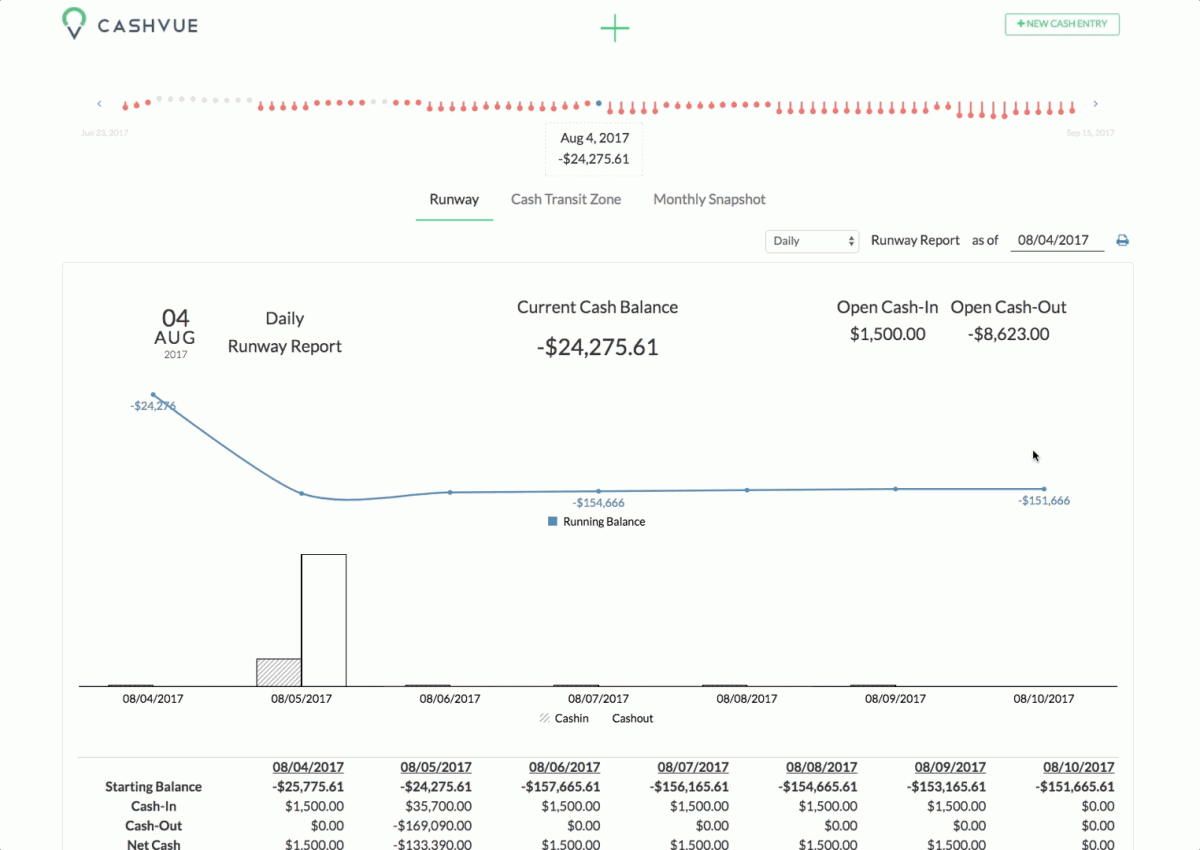The height and width of the screenshot is (850, 1200).
Task: Open the print dialog via printer icon
Action: tap(1122, 240)
